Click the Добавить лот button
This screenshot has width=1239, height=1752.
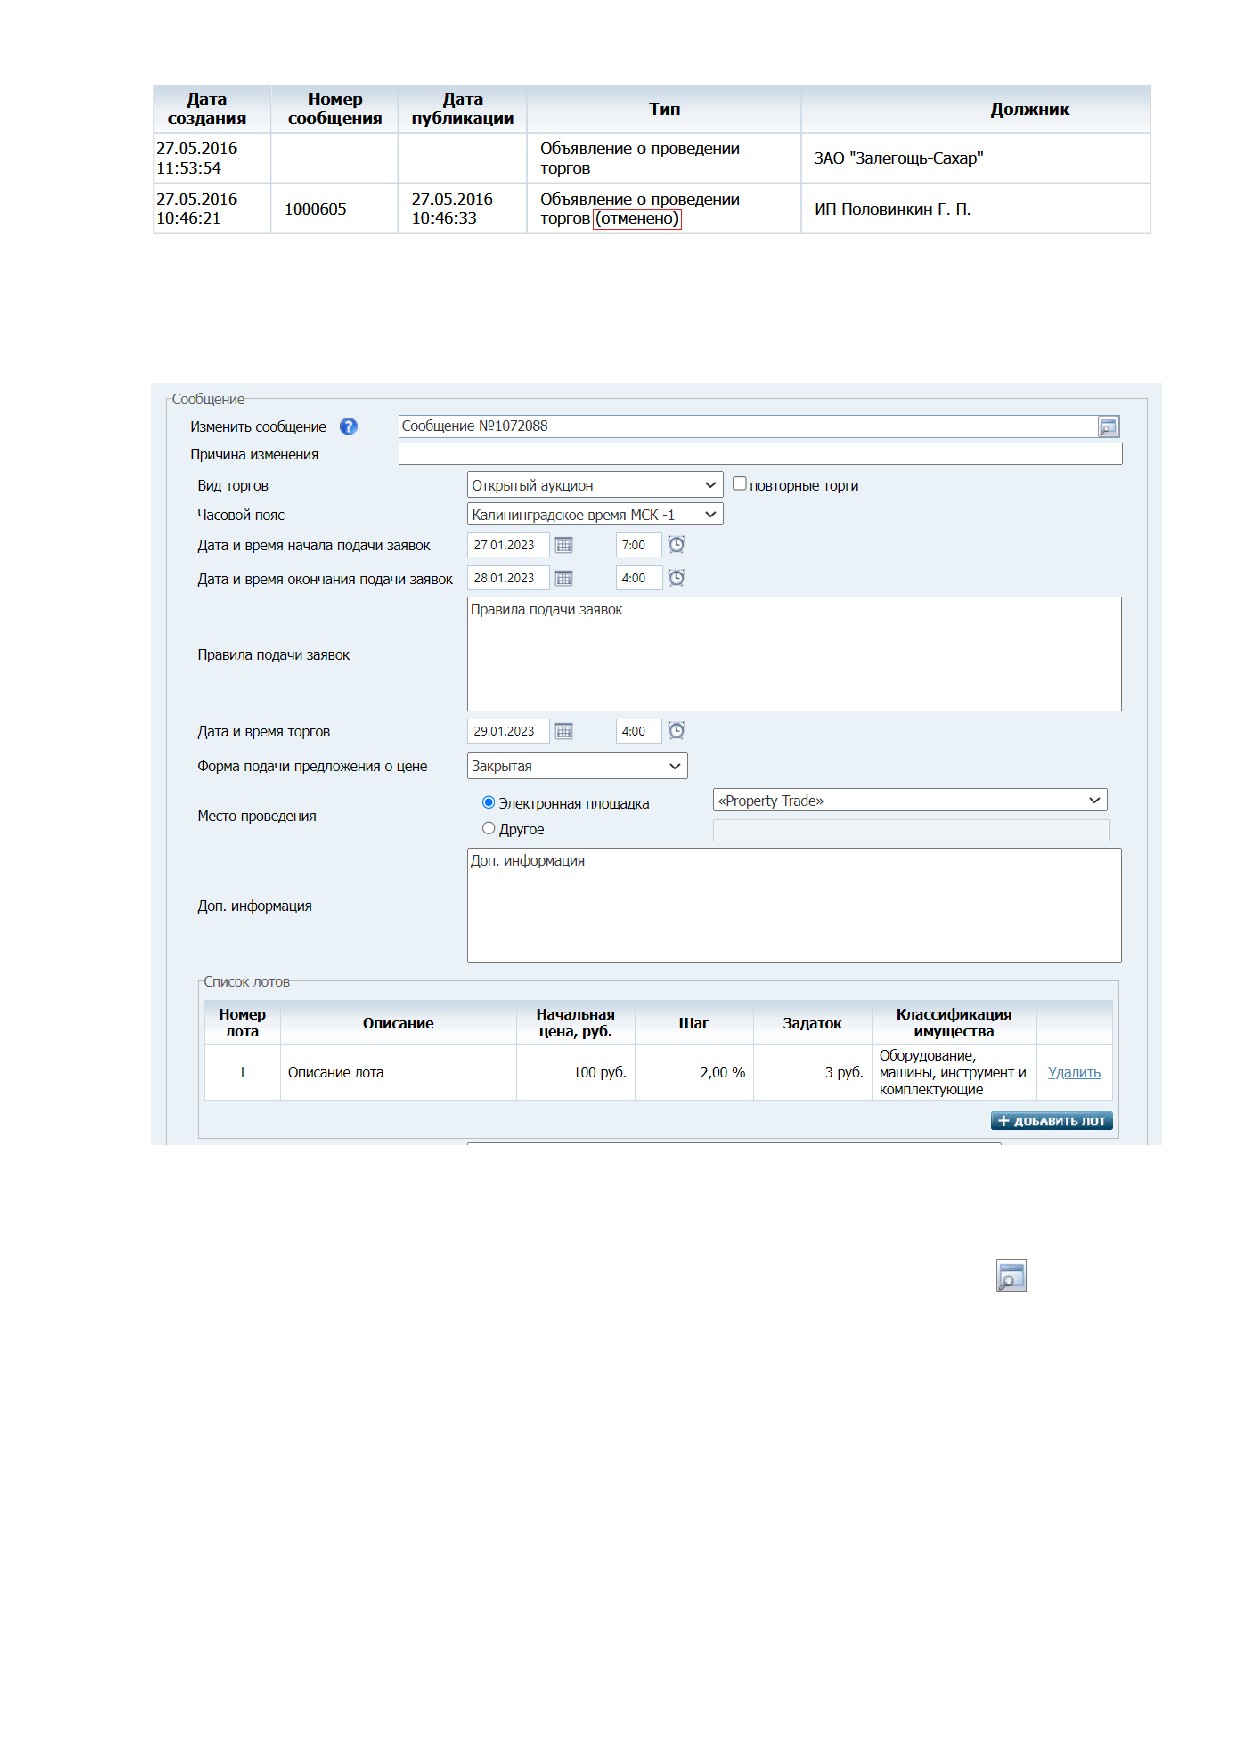[x=1052, y=1121]
